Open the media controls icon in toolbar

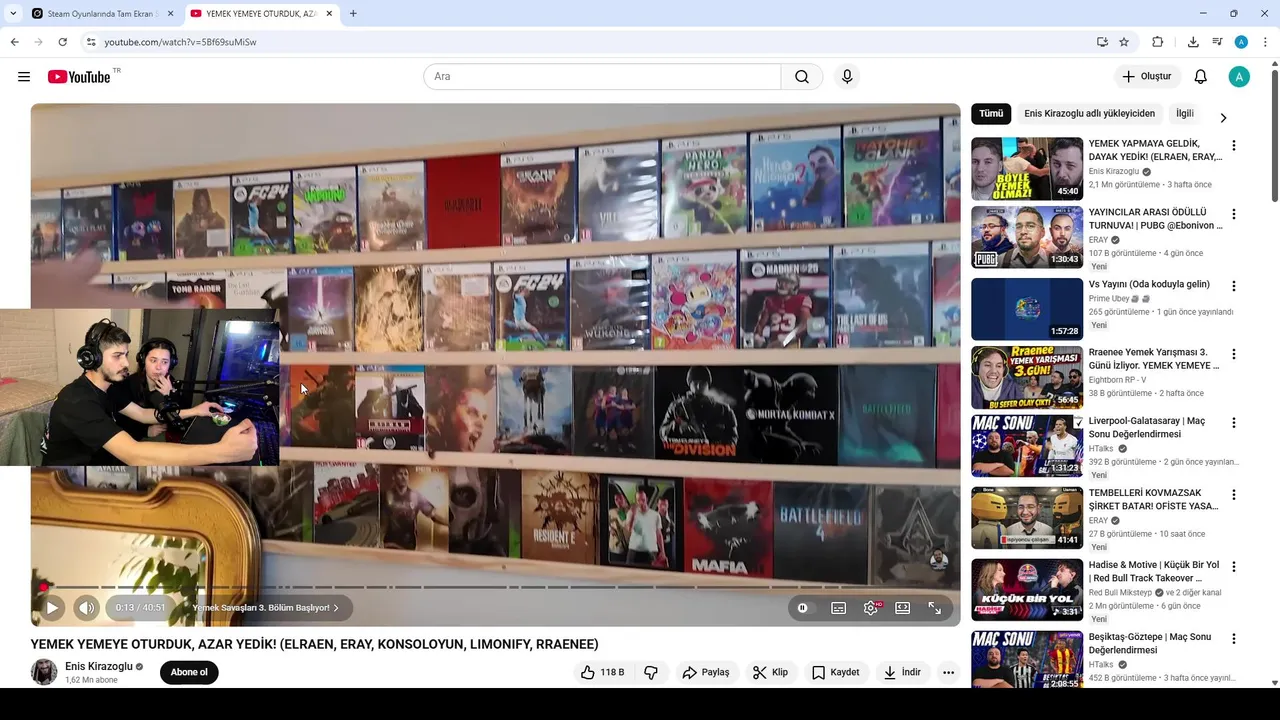1217,42
